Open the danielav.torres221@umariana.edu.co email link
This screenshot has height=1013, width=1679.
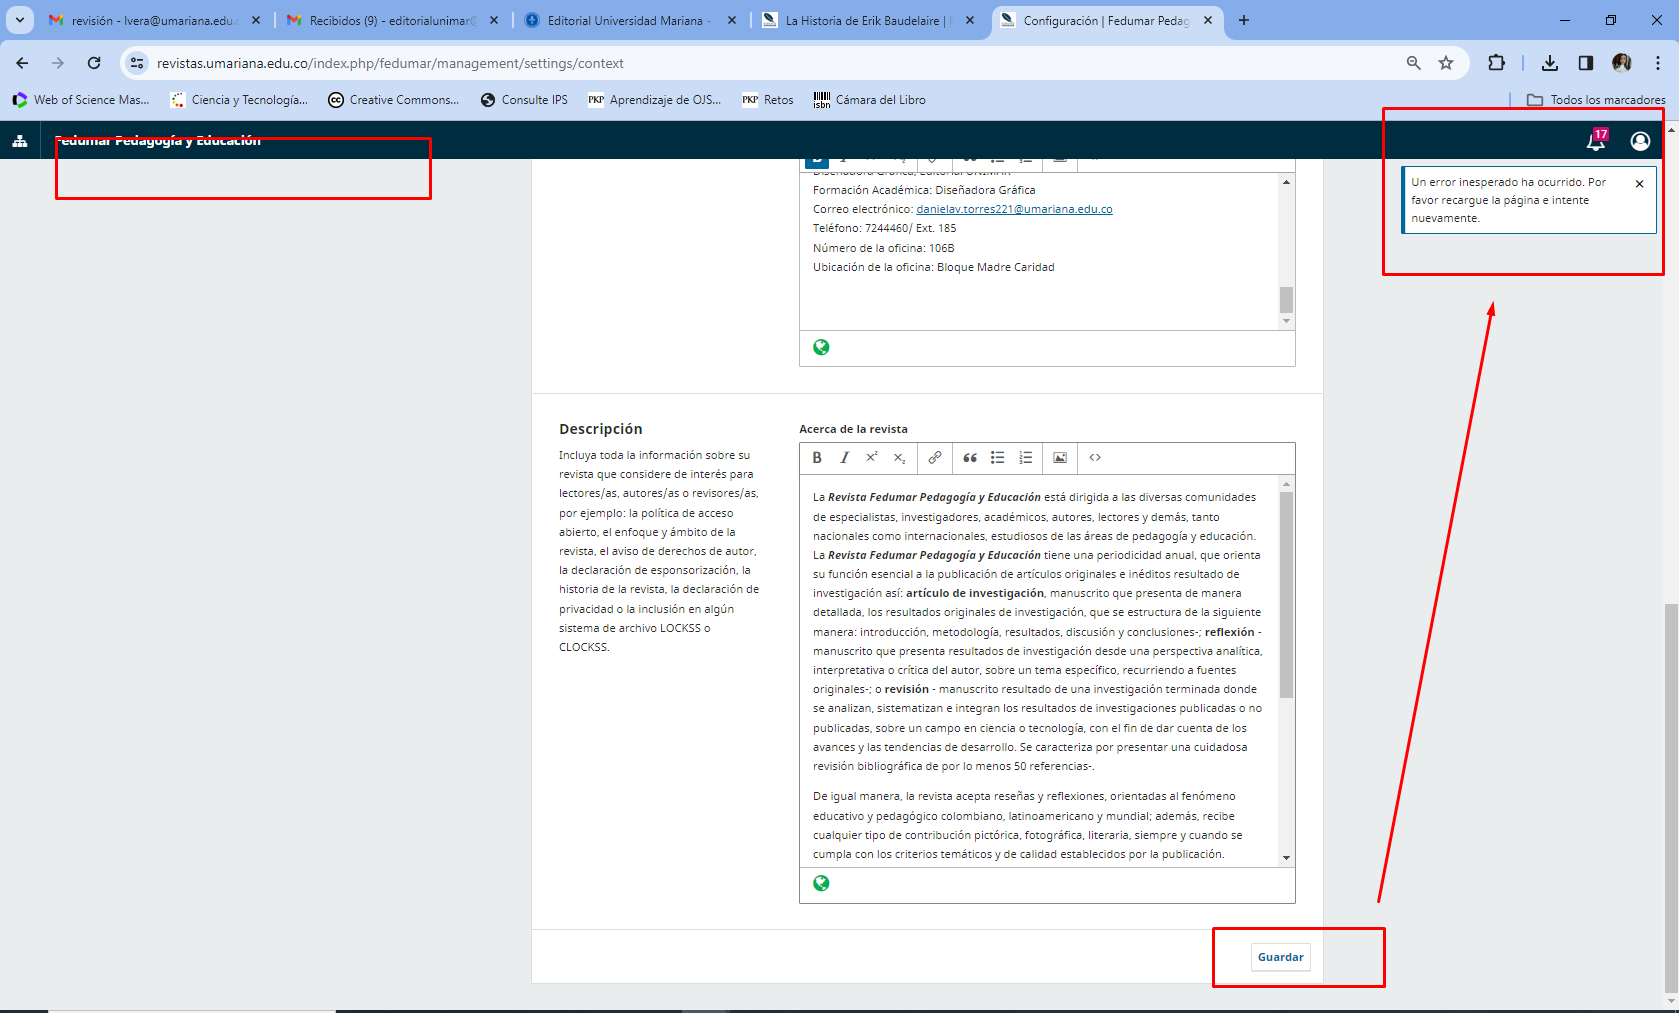(x=1014, y=209)
